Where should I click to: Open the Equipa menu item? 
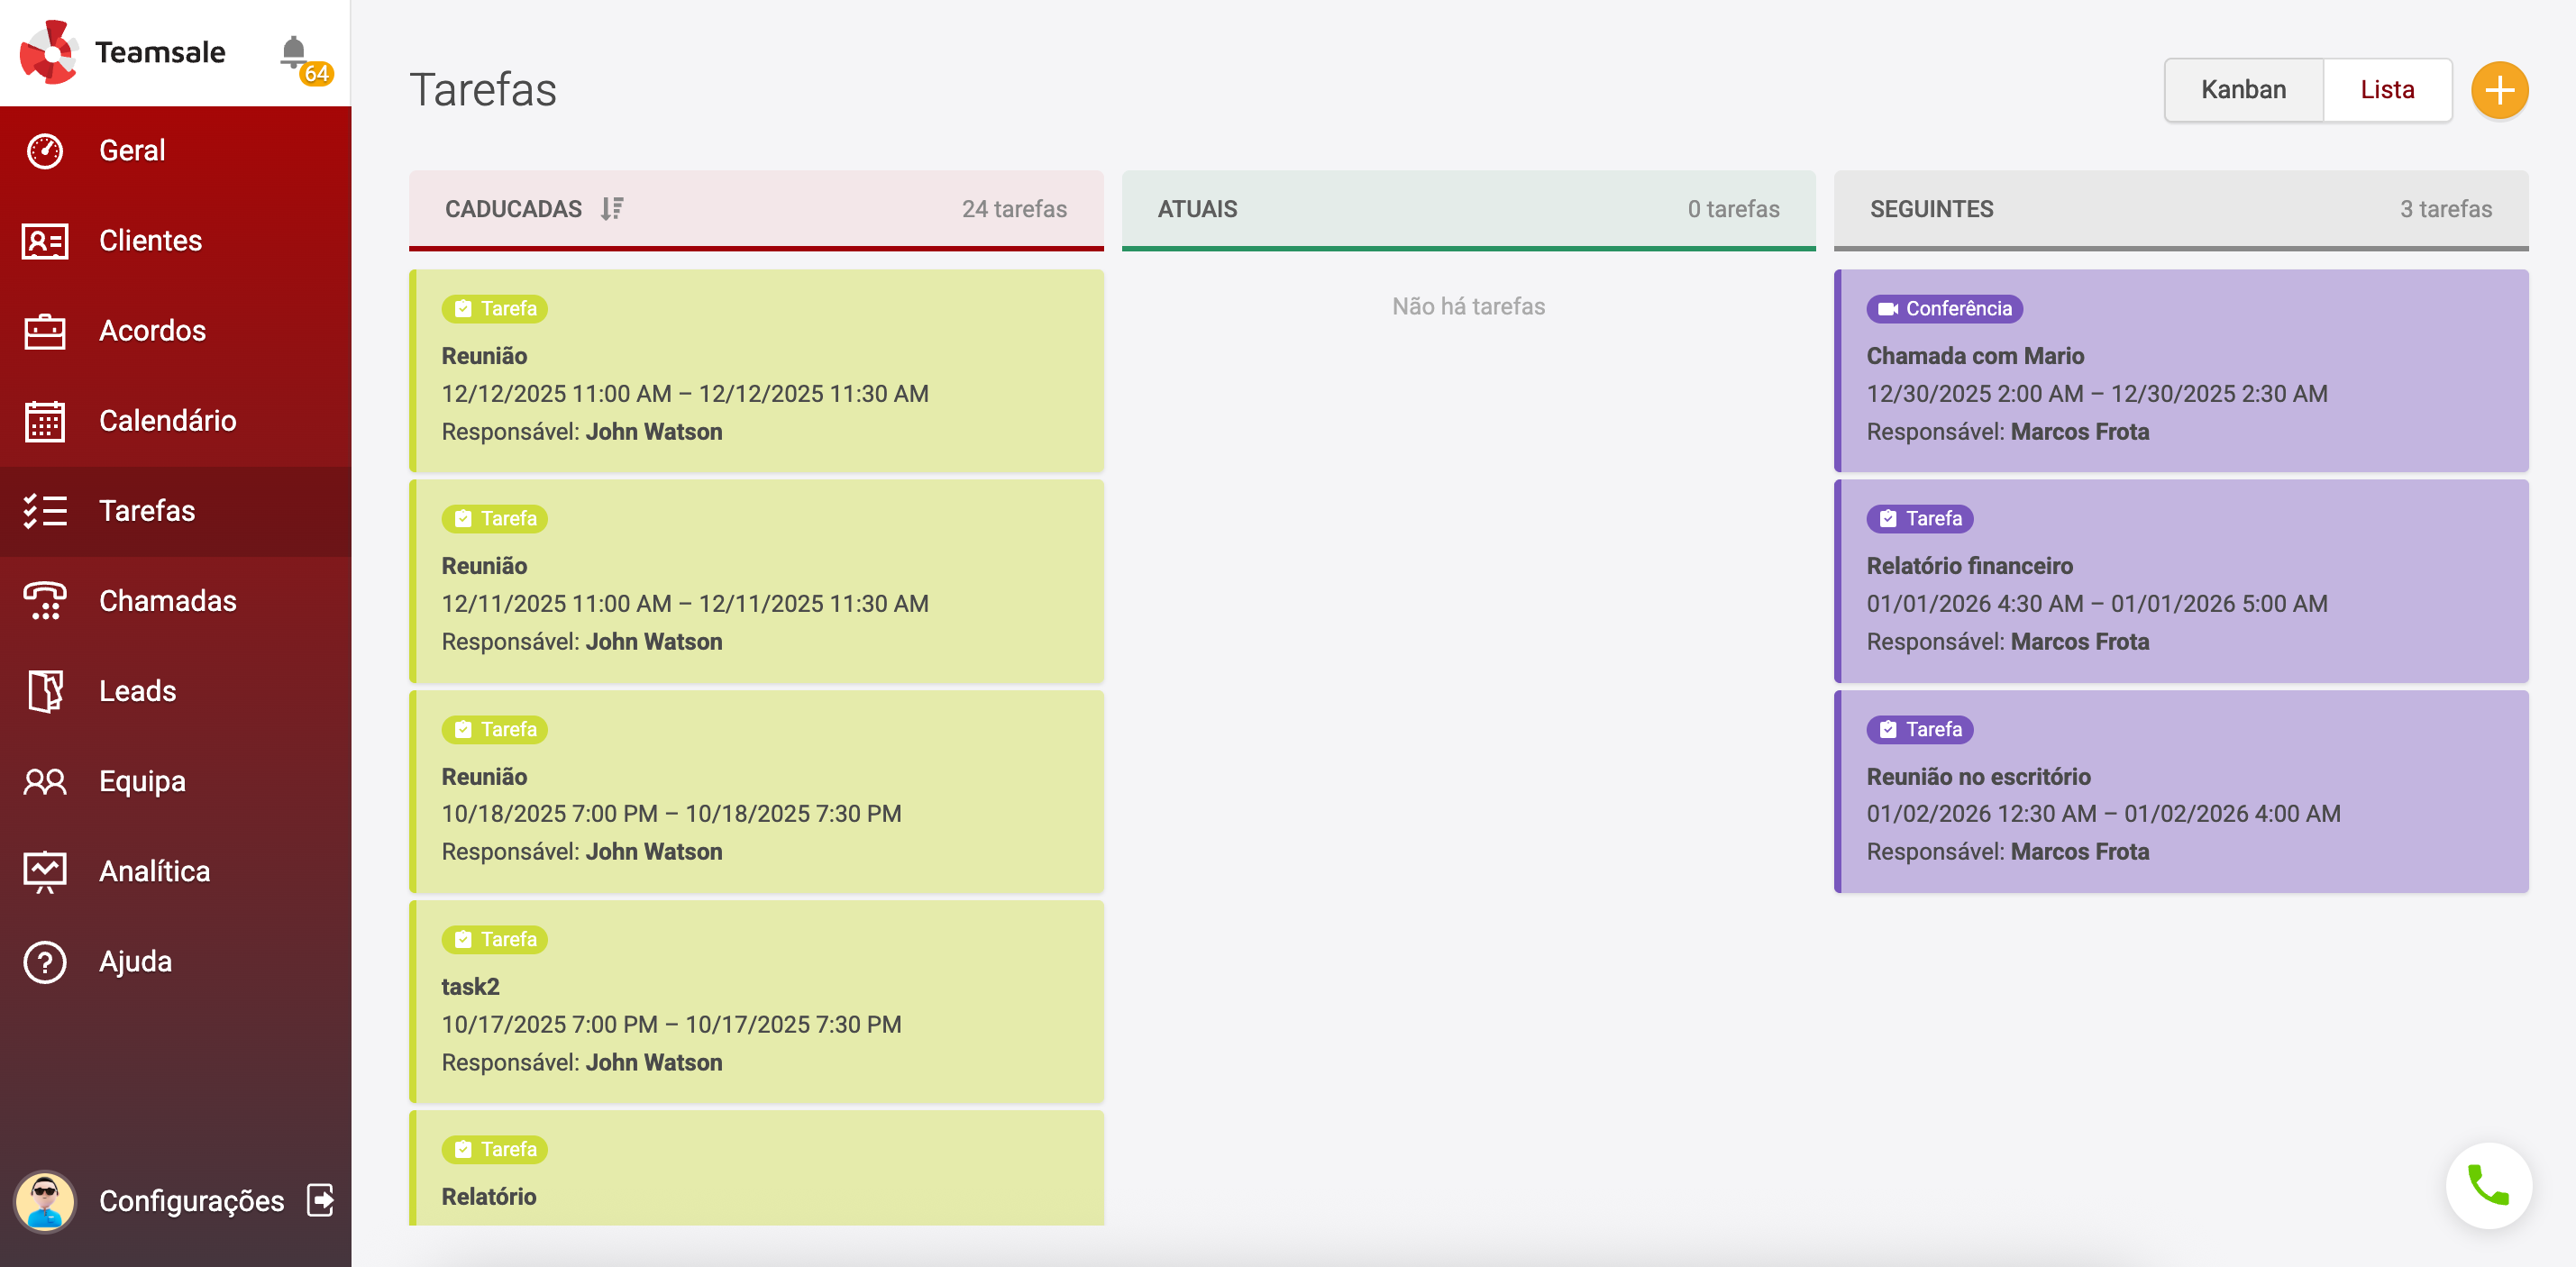click(142, 781)
